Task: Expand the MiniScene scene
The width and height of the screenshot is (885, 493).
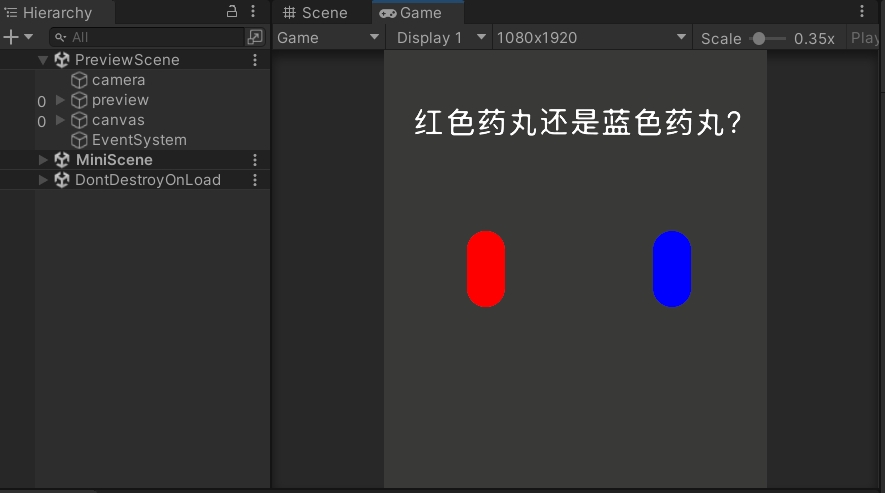Action: [43, 160]
